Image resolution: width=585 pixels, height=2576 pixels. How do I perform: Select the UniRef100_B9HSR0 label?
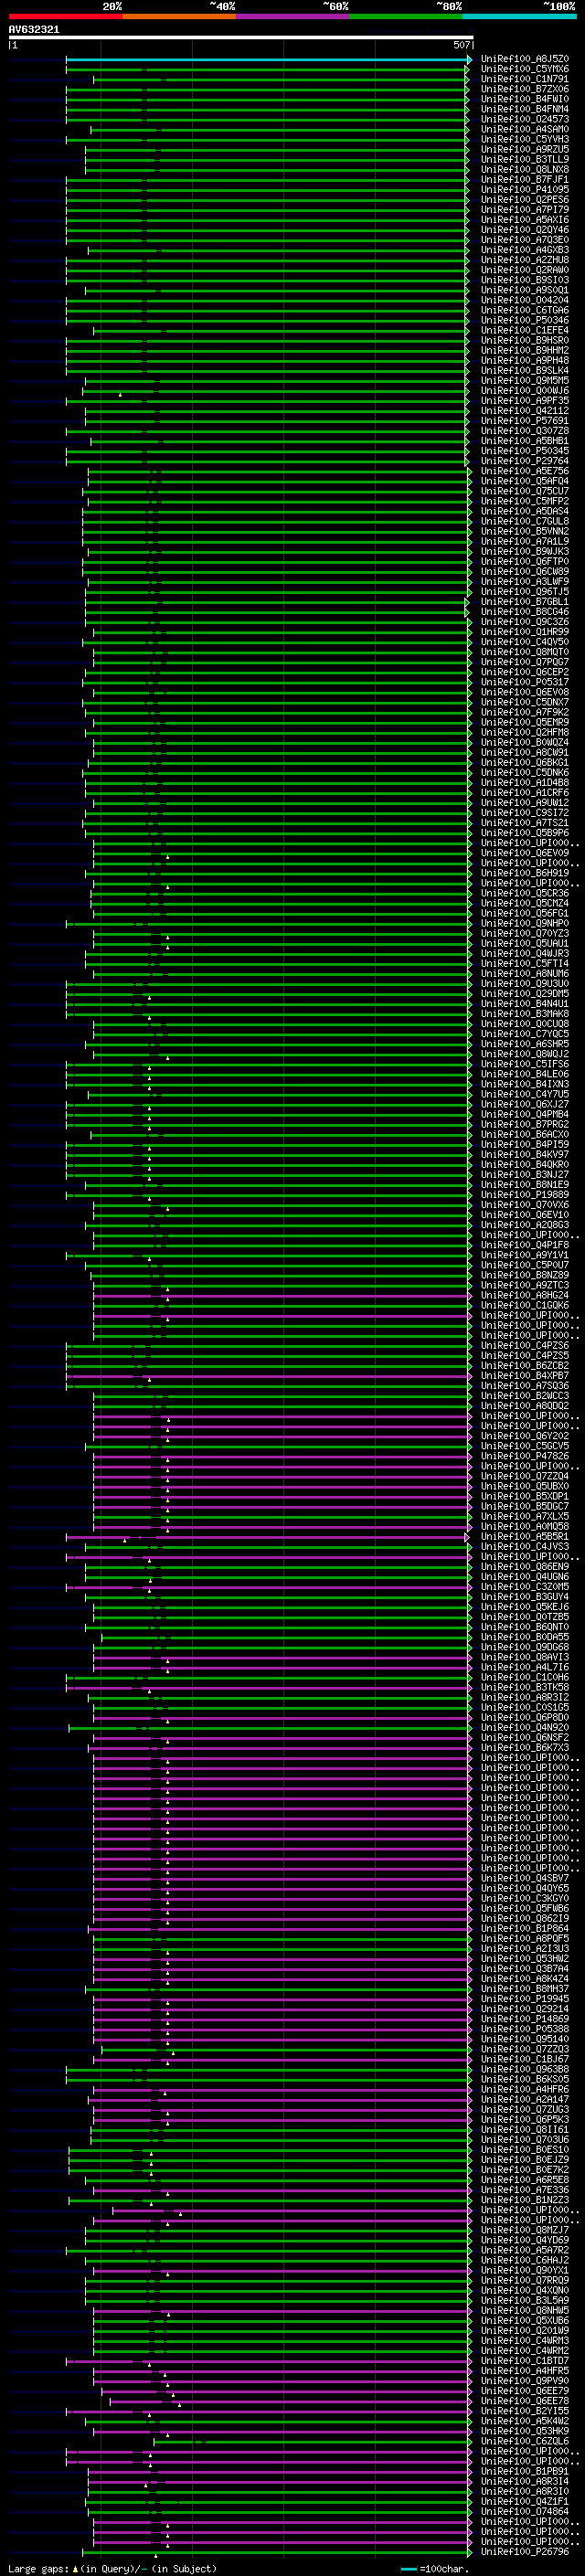(x=525, y=340)
